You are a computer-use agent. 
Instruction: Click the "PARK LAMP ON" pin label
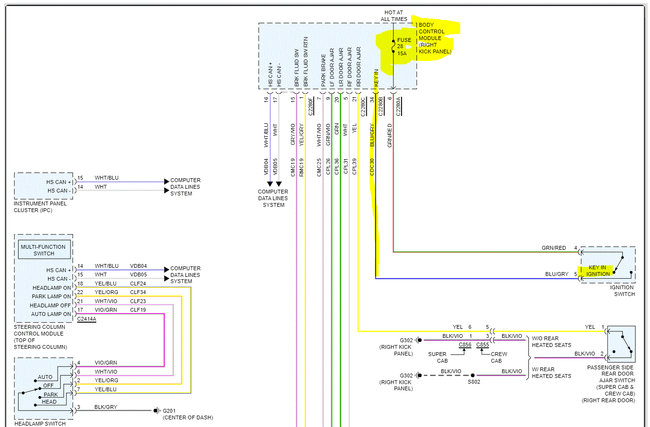click(x=51, y=296)
